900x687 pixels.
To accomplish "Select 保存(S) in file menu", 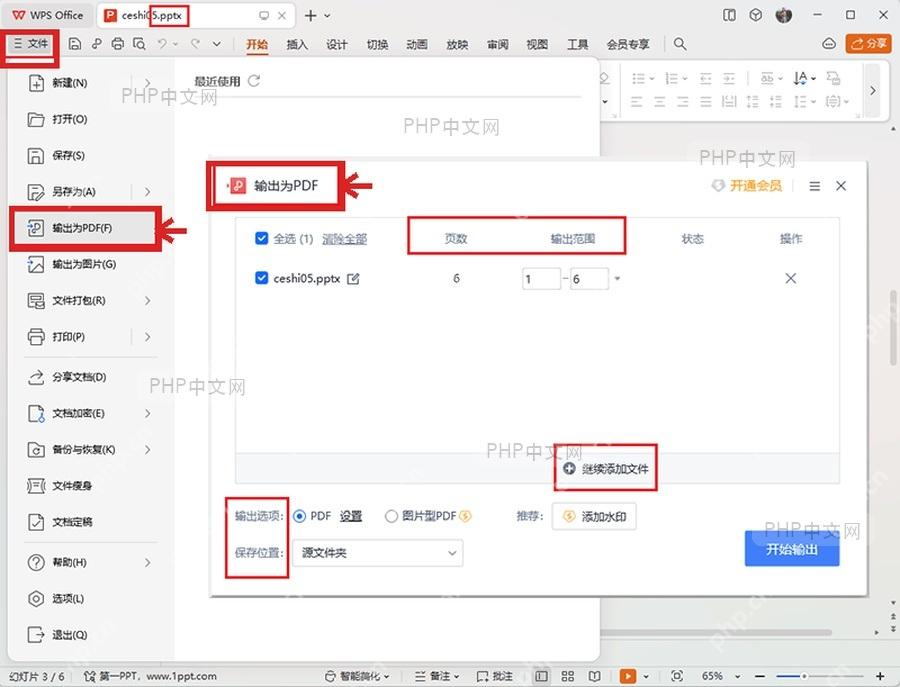I will (x=69, y=156).
